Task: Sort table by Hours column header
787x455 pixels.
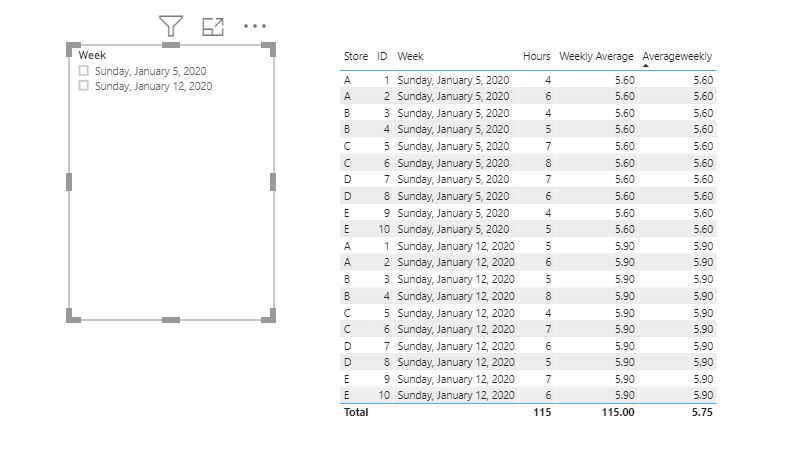Action: (x=537, y=56)
